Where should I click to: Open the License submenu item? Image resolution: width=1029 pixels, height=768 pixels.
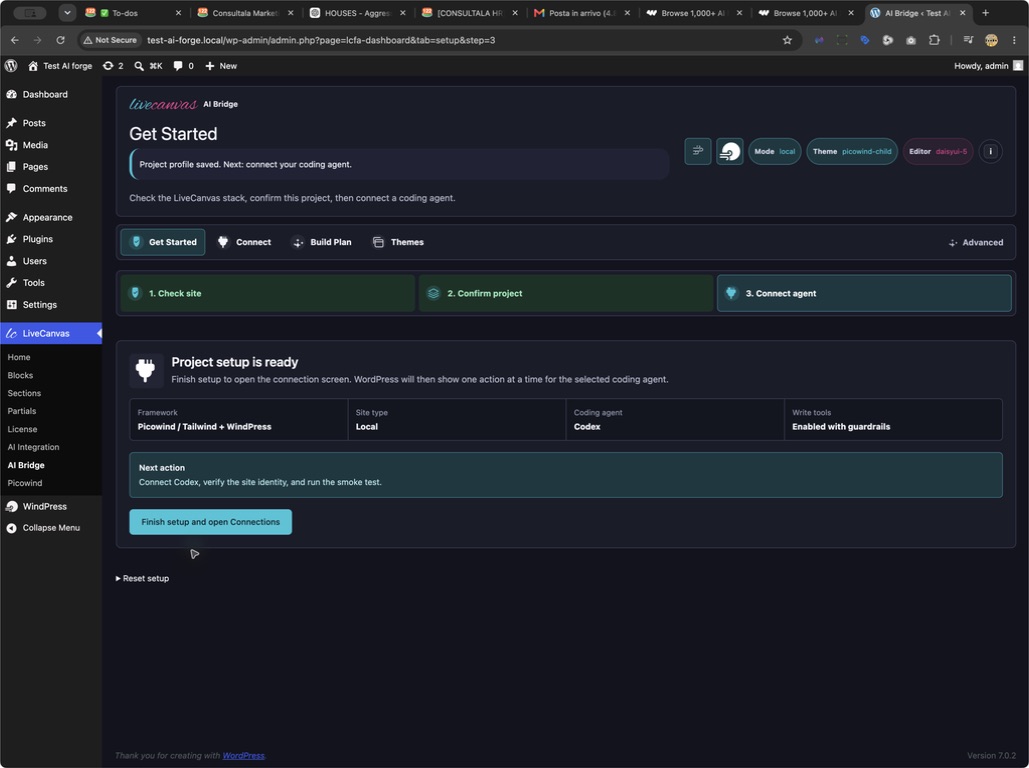click(x=22, y=429)
